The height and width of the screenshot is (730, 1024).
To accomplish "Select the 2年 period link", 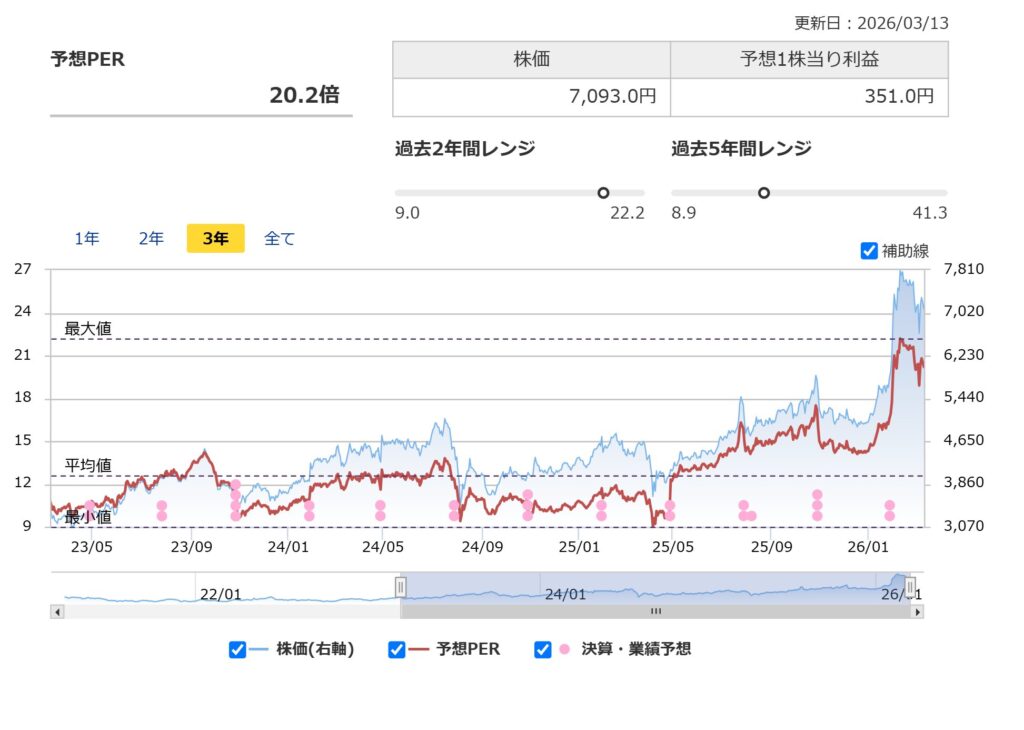I will point(150,238).
